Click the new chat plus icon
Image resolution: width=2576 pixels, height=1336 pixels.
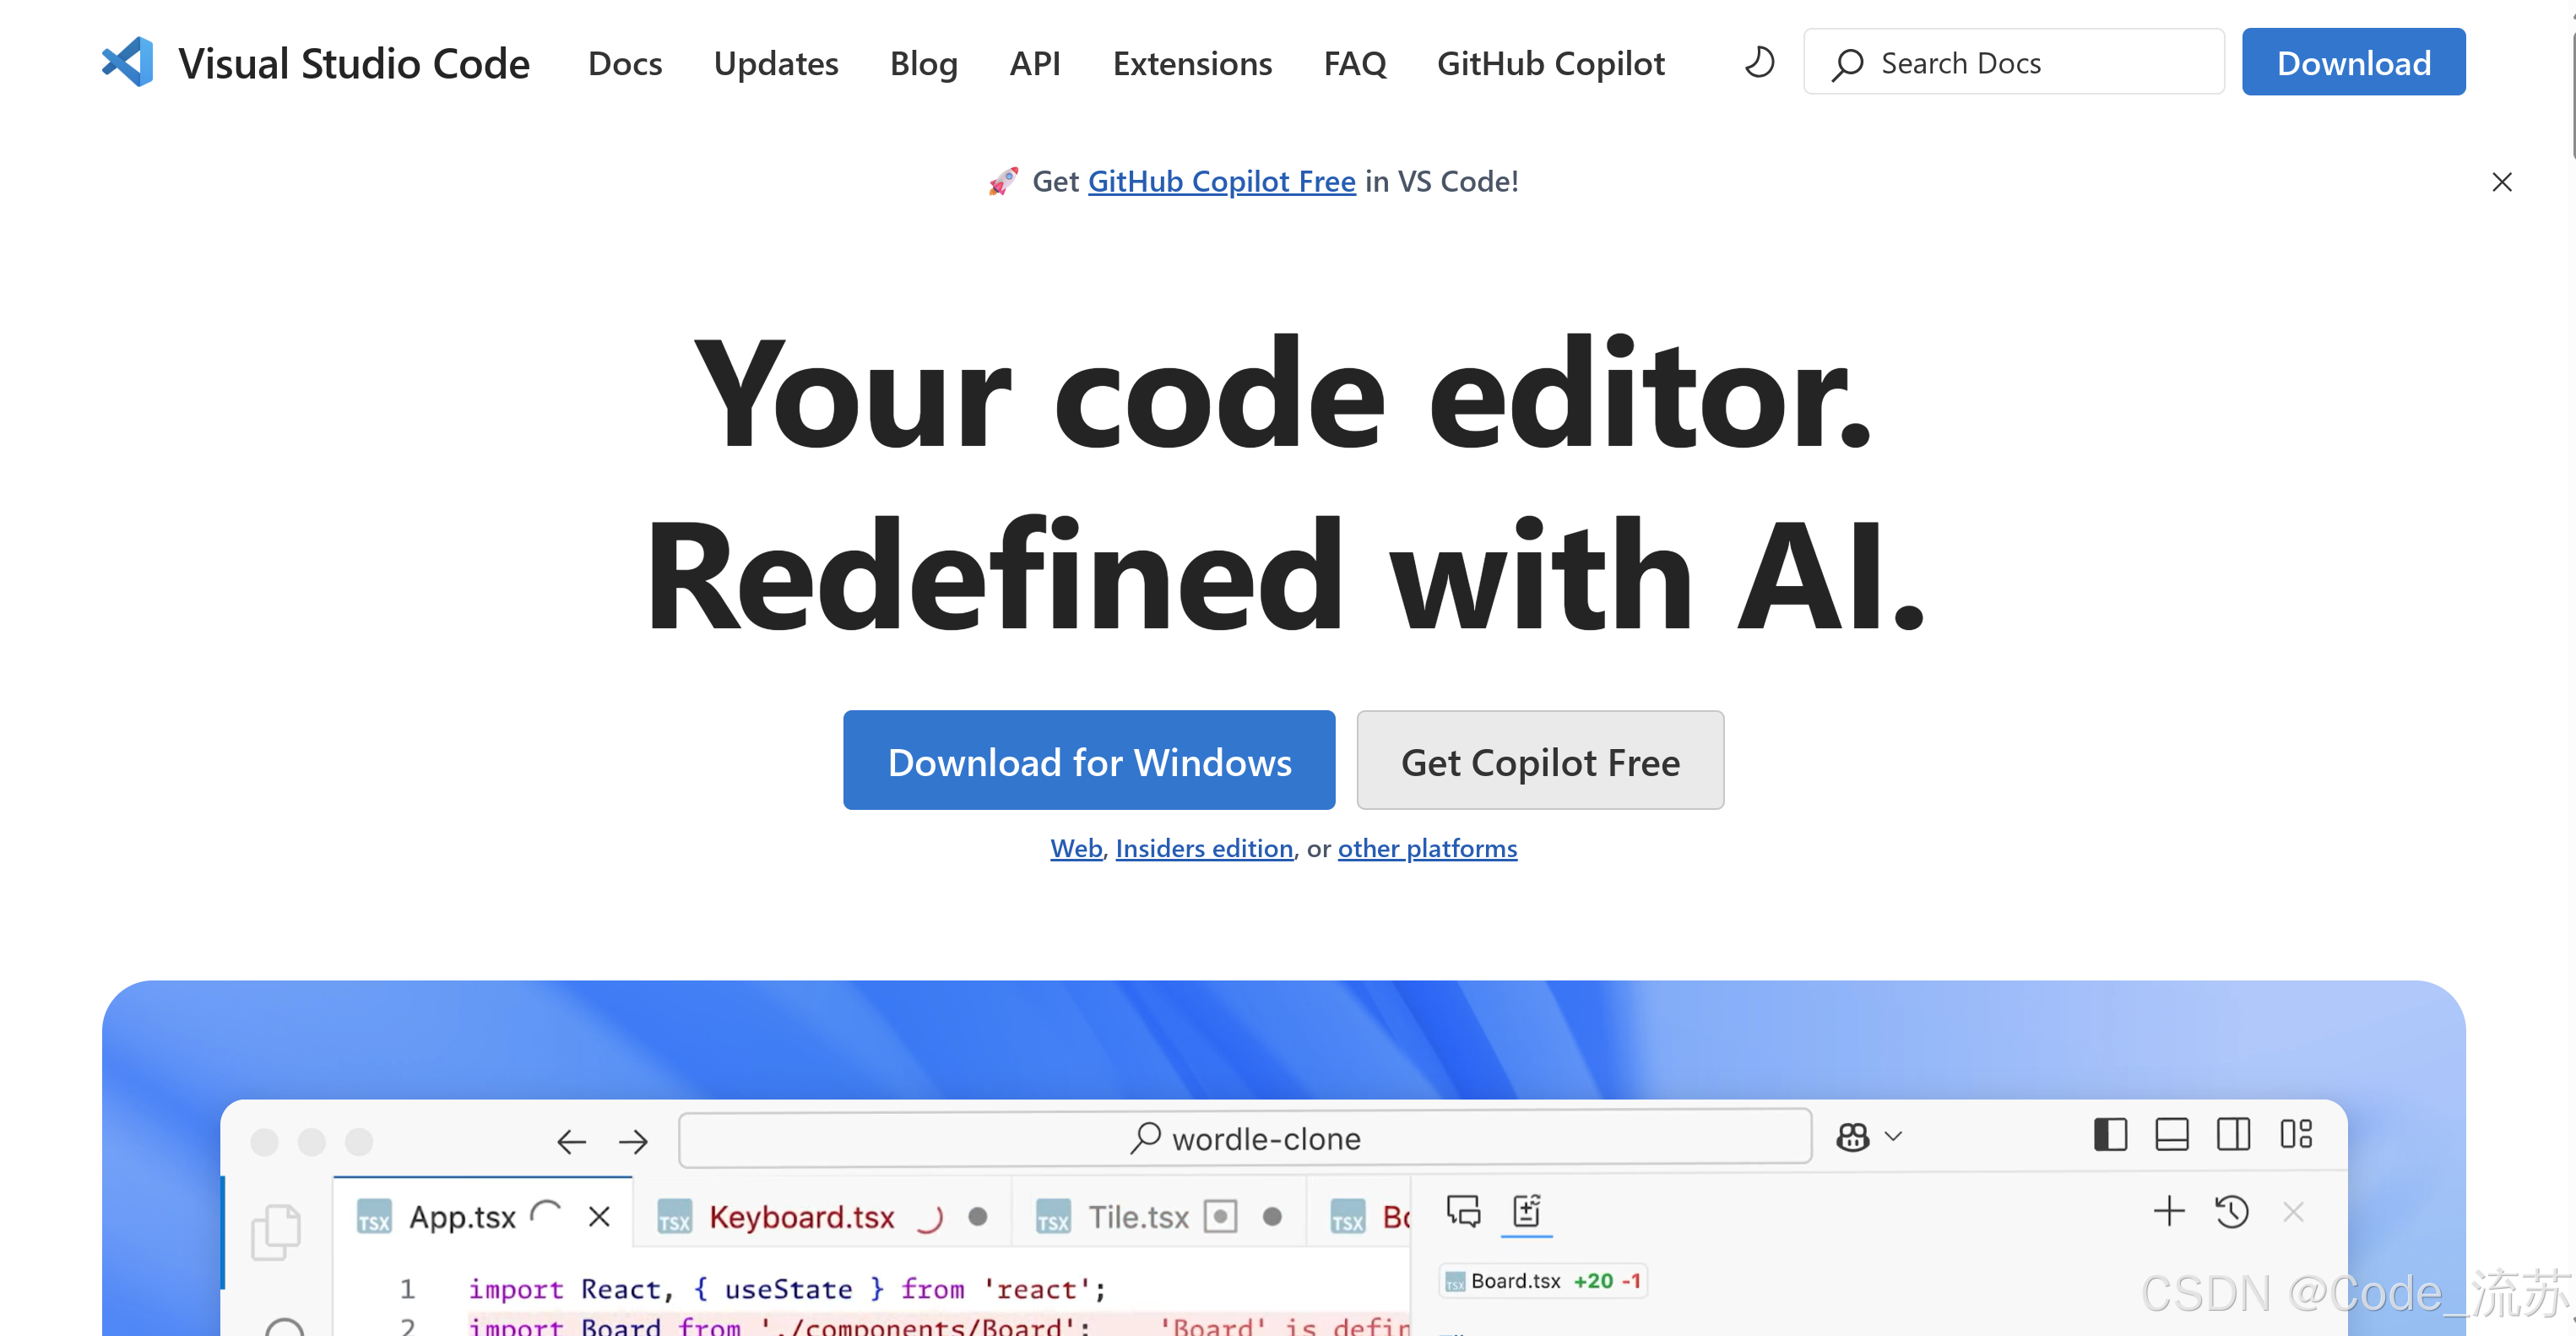pyautogui.click(x=2168, y=1212)
